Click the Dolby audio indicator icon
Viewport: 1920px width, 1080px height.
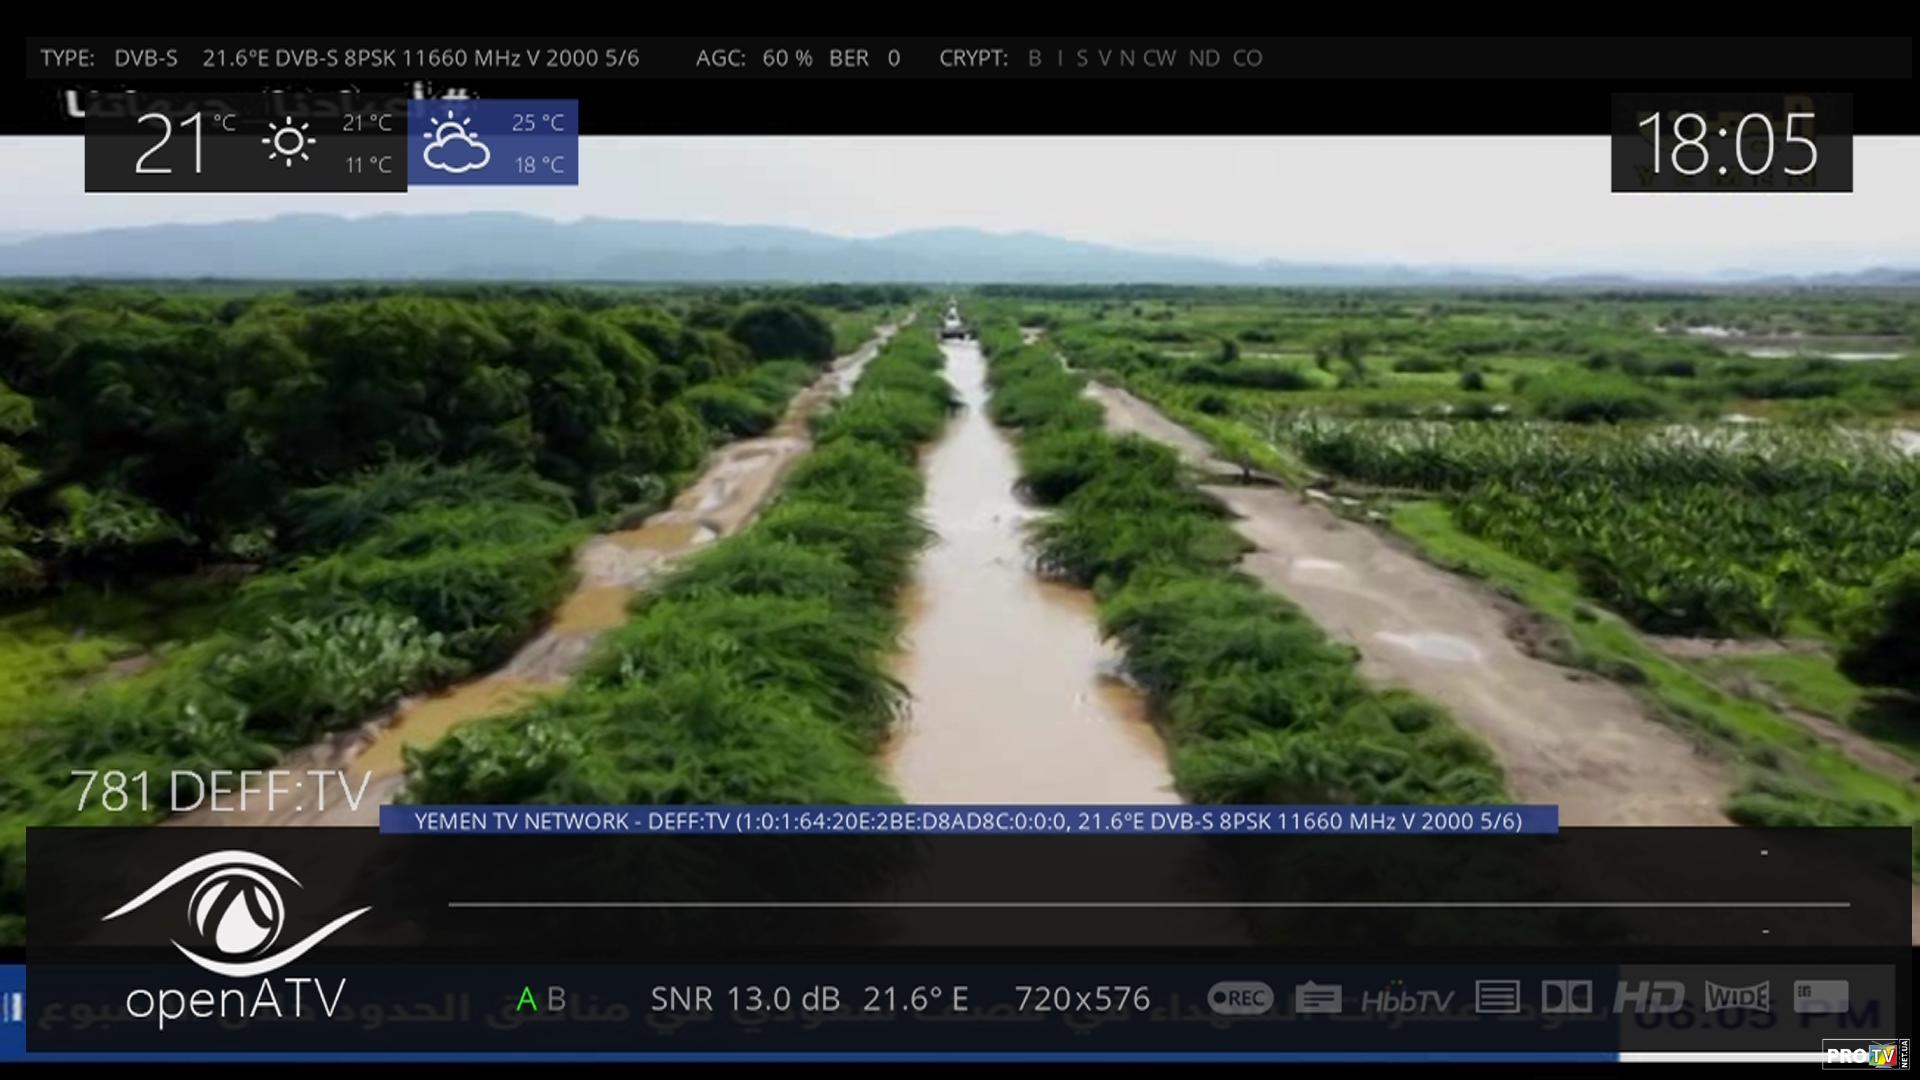[1567, 997]
